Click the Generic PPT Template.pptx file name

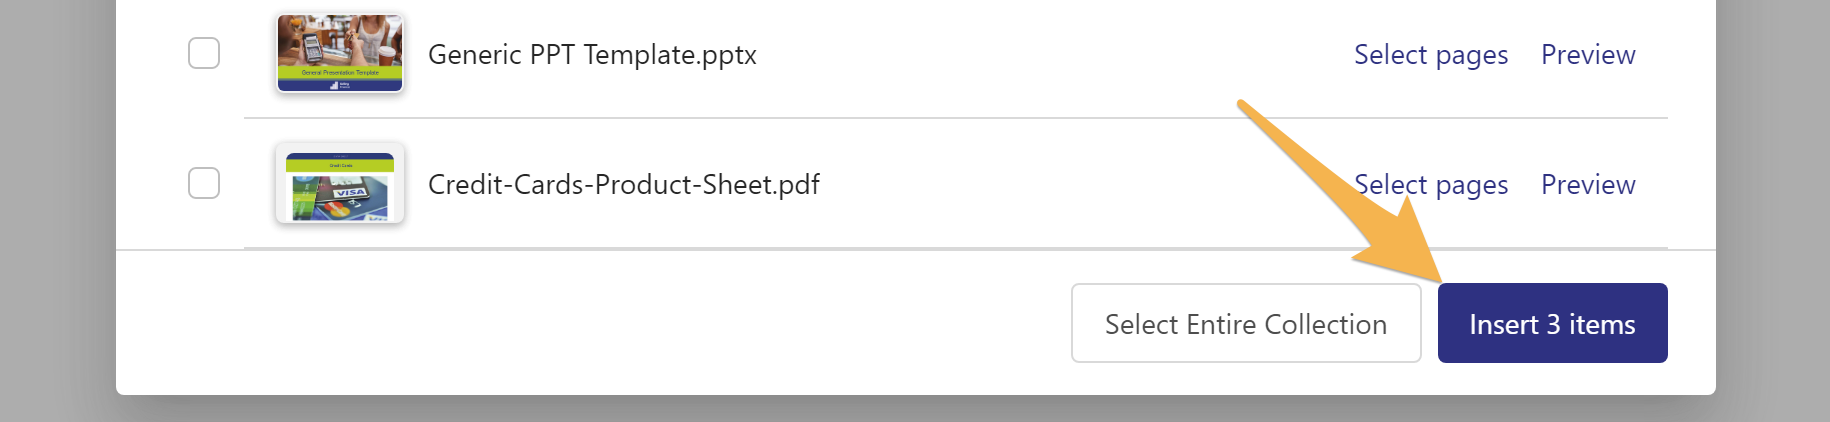coord(592,55)
